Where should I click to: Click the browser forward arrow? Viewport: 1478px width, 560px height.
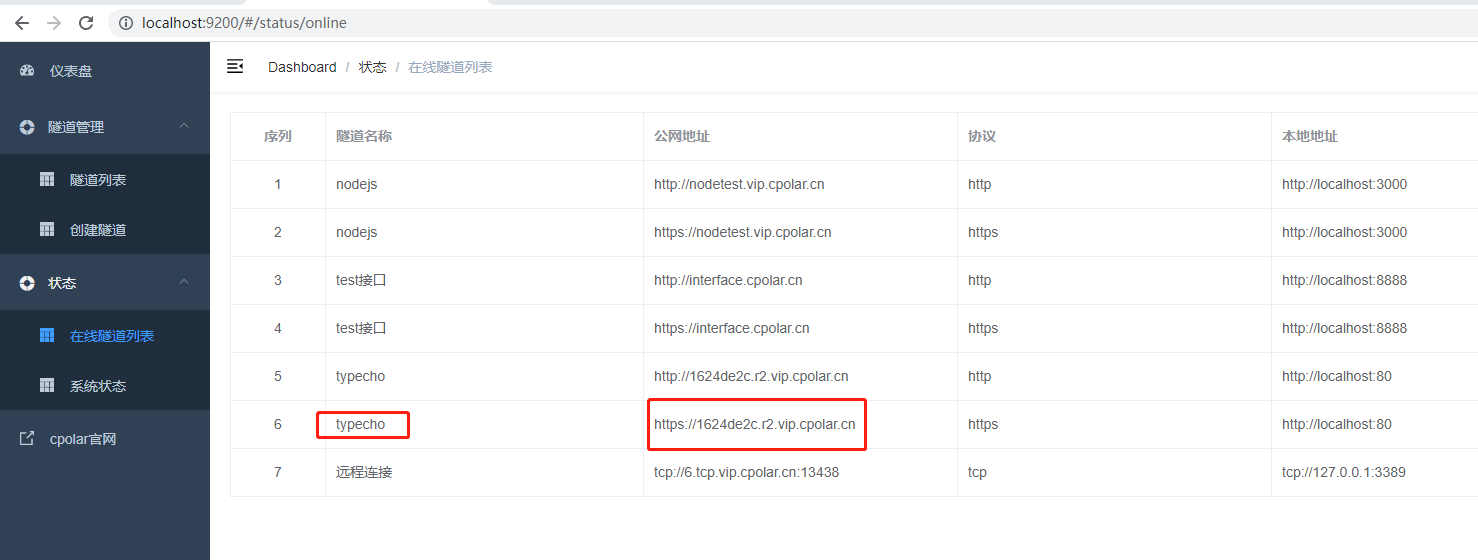pos(54,22)
